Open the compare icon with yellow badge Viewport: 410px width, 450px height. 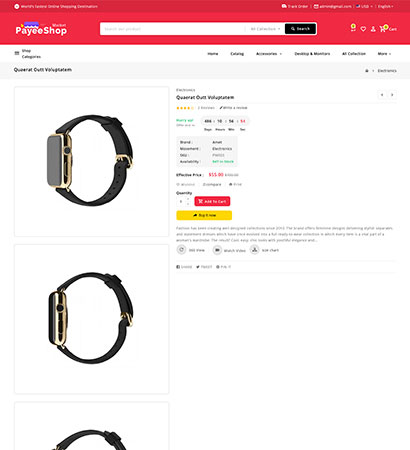click(353, 28)
